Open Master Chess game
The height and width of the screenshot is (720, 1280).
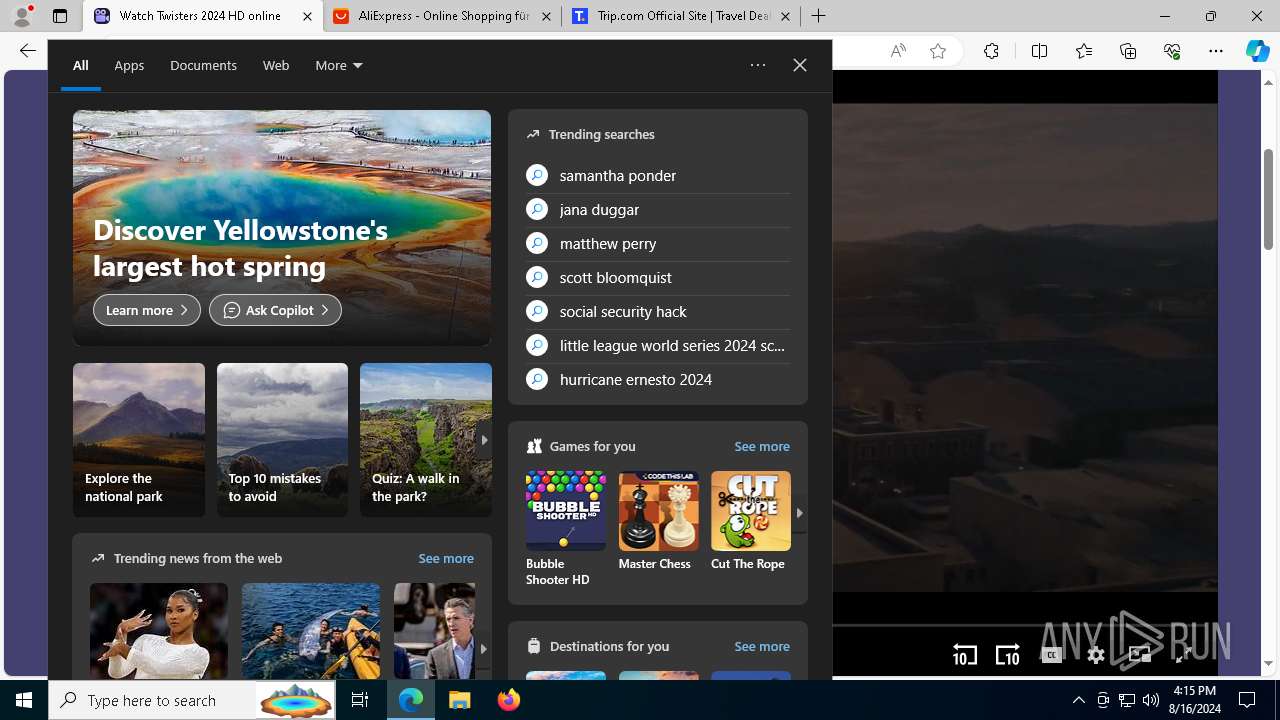point(658,521)
